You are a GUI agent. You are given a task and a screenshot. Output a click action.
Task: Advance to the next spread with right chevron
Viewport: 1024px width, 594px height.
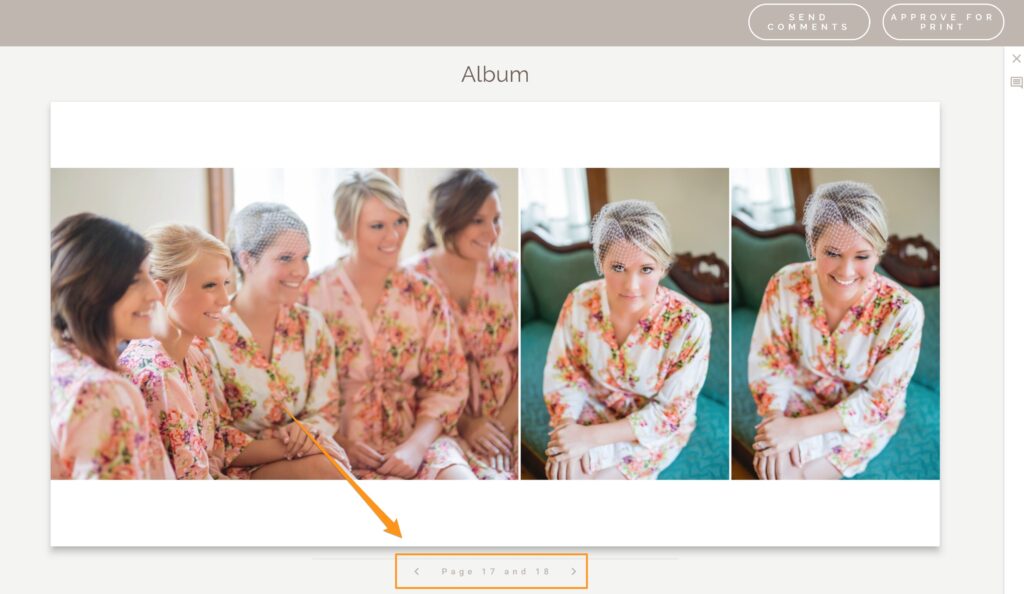(x=573, y=571)
